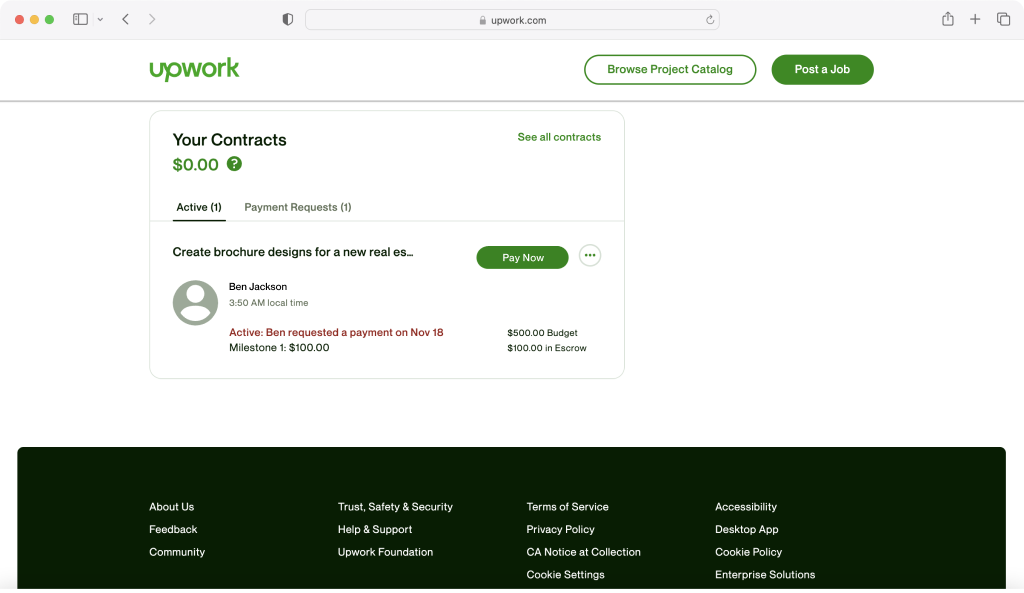Follow the See all contracts link
The image size is (1024, 593).
(559, 137)
